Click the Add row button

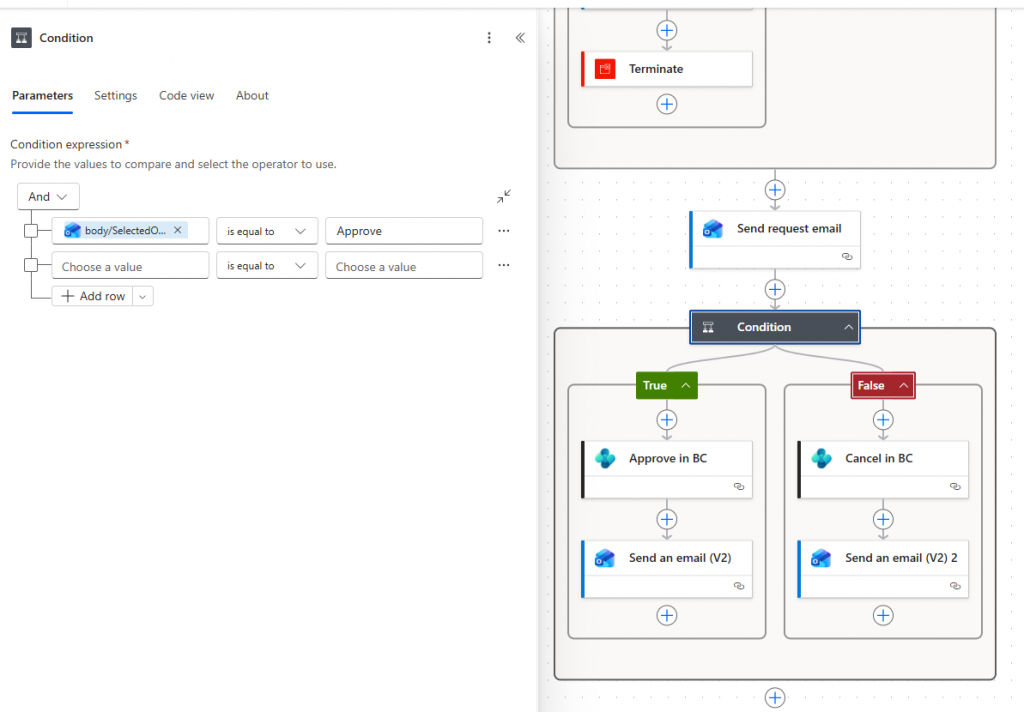click(94, 296)
